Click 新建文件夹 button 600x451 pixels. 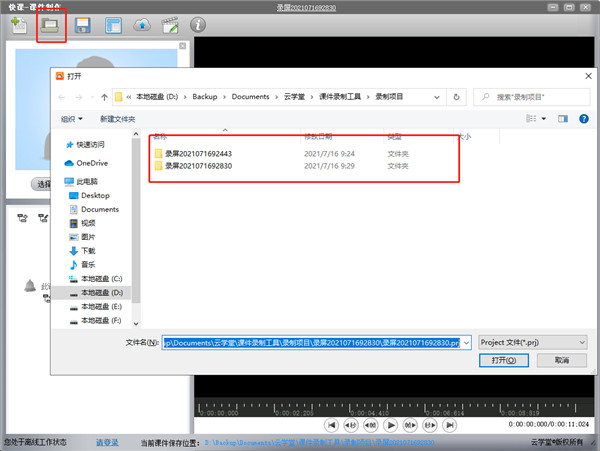[117, 119]
